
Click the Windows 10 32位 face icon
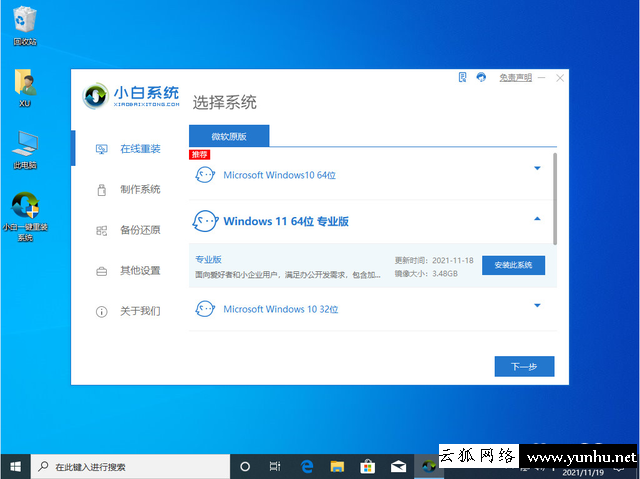[x=205, y=309]
